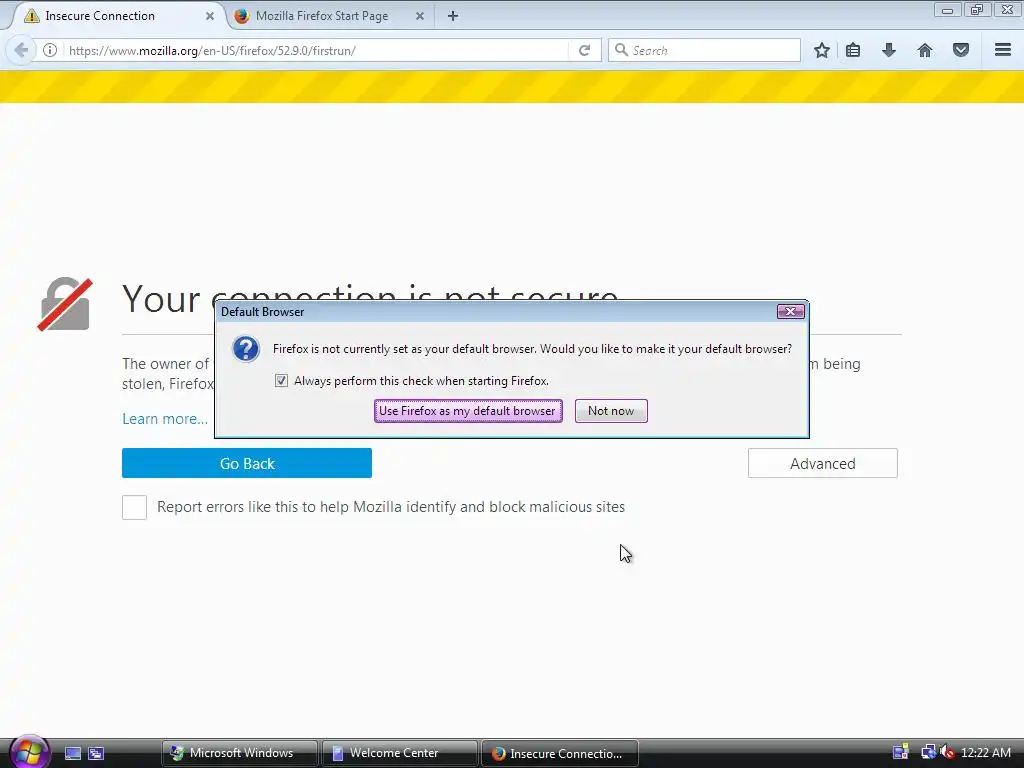Open the Firefox hamburger menu
The image size is (1024, 768).
click(1003, 50)
